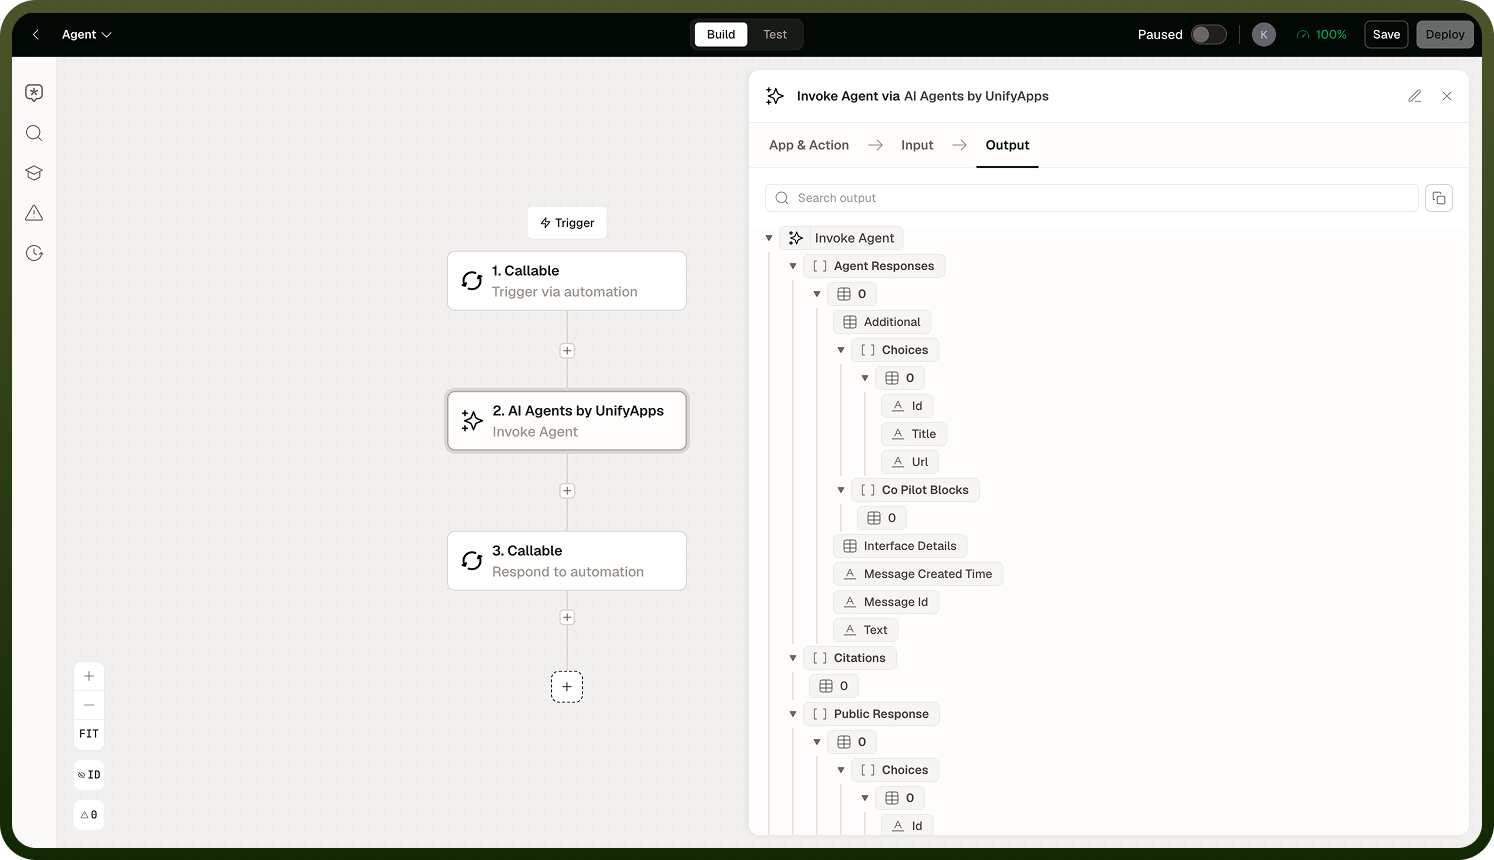Viewport: 1494px width, 860px height.
Task: Collapse item 0 under Public Response
Action: coord(817,742)
